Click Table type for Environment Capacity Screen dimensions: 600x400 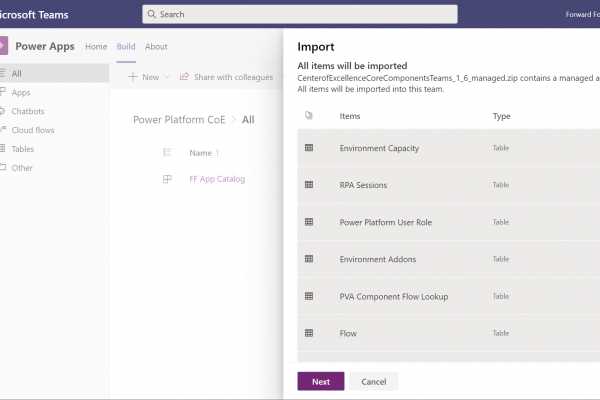[501, 148]
